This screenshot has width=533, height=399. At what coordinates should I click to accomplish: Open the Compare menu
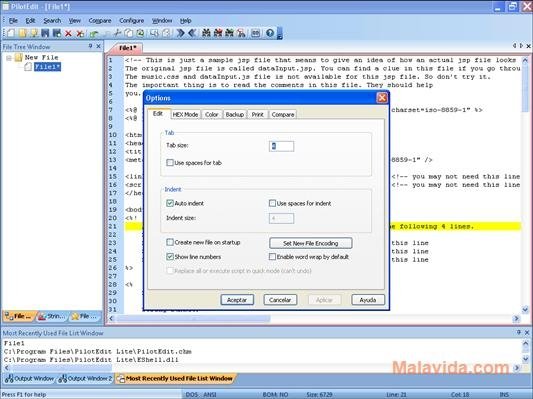pyautogui.click(x=100, y=21)
